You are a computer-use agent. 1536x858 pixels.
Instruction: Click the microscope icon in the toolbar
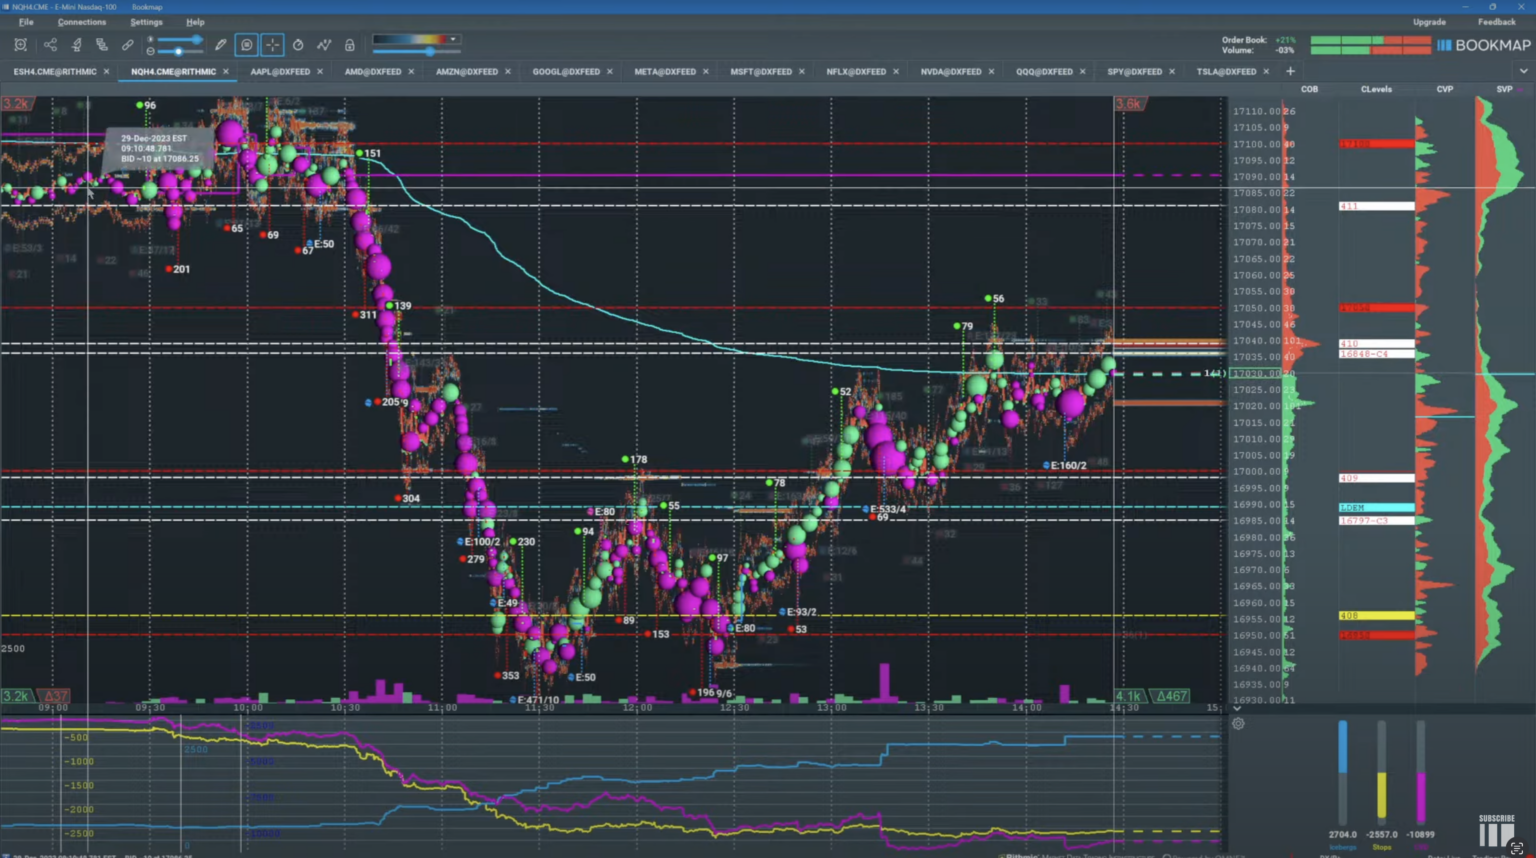pyautogui.click(x=76, y=45)
